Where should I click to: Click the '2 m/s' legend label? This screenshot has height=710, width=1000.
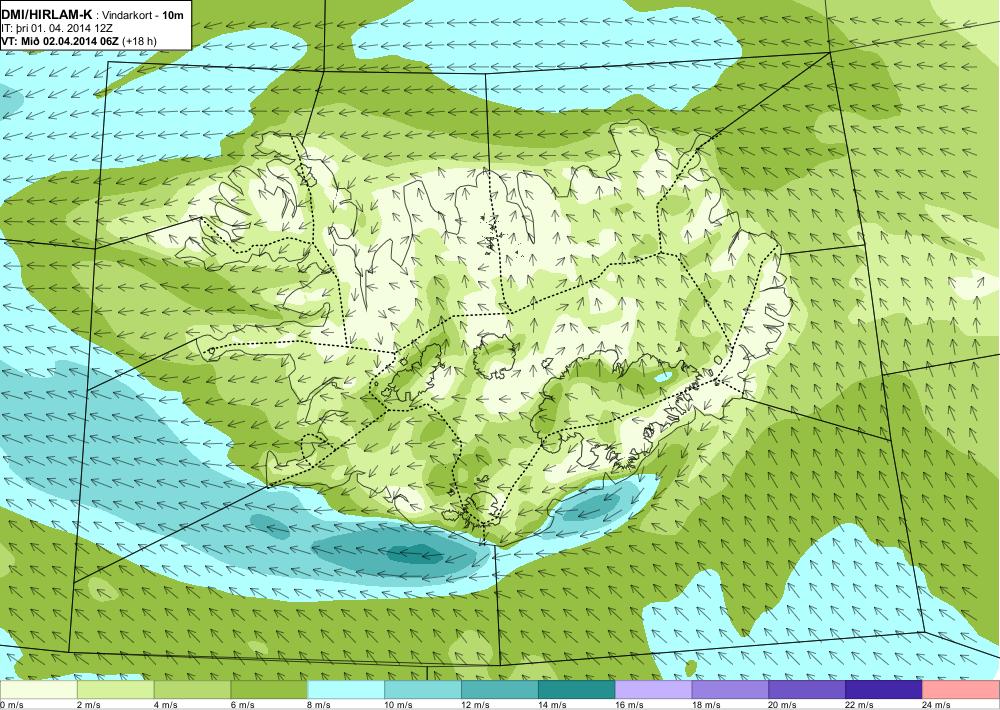click(89, 705)
